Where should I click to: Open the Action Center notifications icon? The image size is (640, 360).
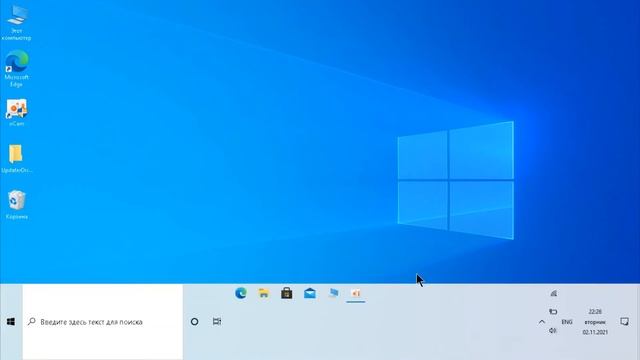[x=624, y=322]
